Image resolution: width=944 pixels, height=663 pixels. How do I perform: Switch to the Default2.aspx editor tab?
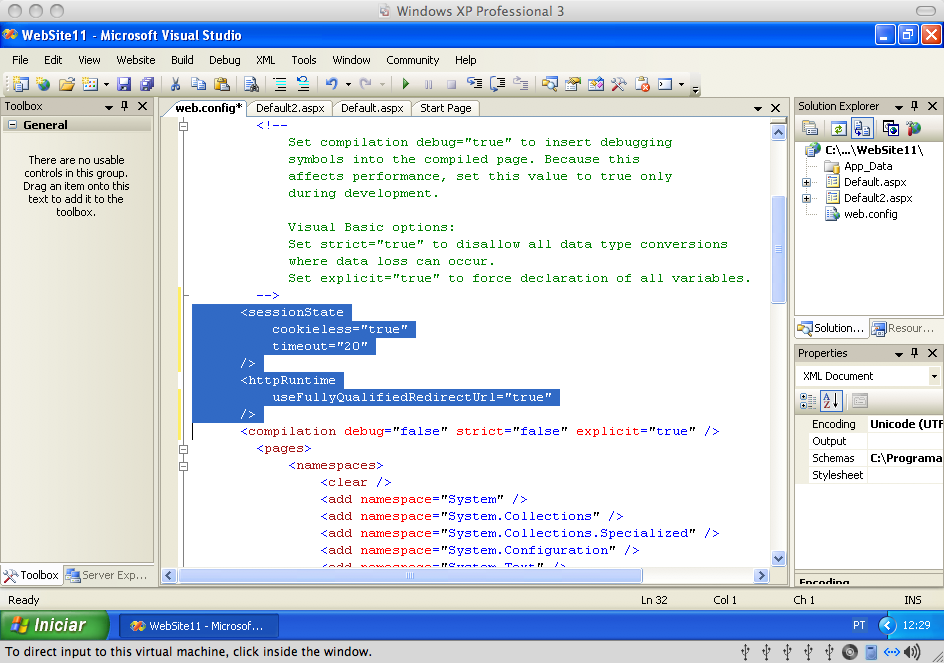(x=290, y=108)
